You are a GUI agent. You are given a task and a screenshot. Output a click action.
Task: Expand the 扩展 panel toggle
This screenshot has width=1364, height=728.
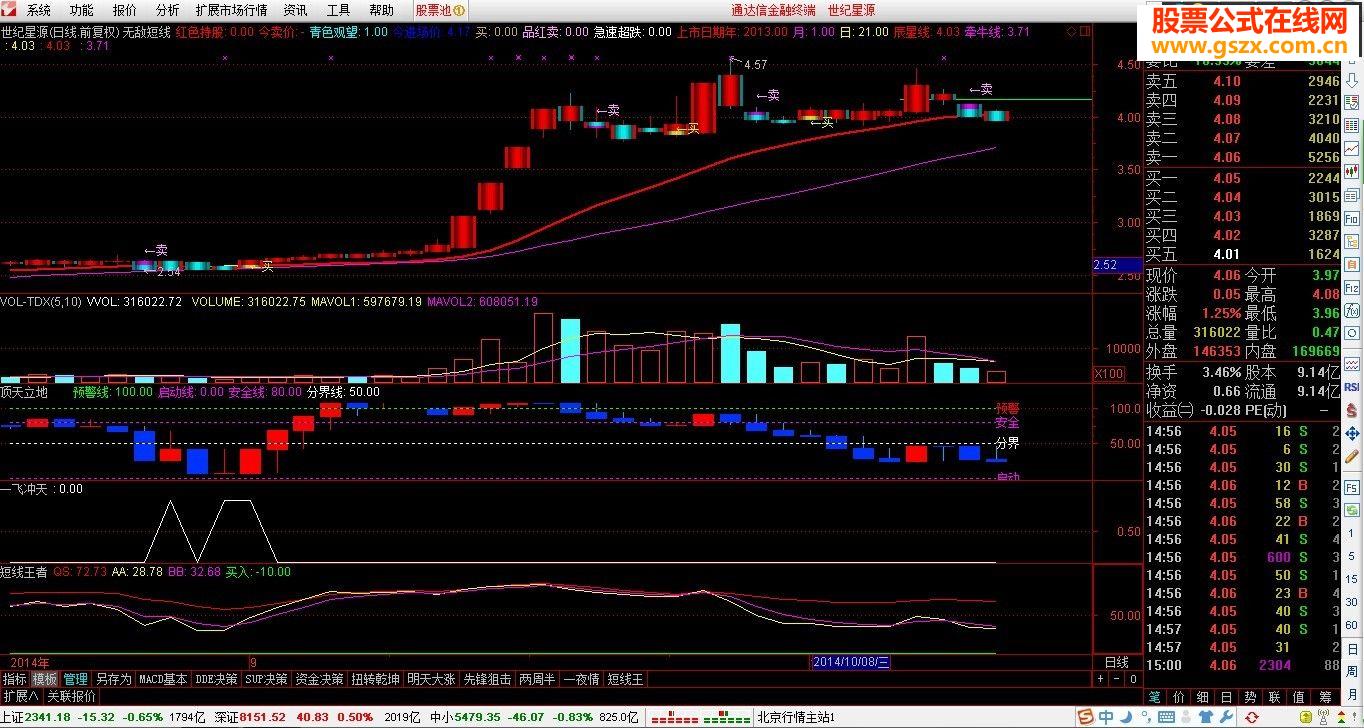point(20,696)
